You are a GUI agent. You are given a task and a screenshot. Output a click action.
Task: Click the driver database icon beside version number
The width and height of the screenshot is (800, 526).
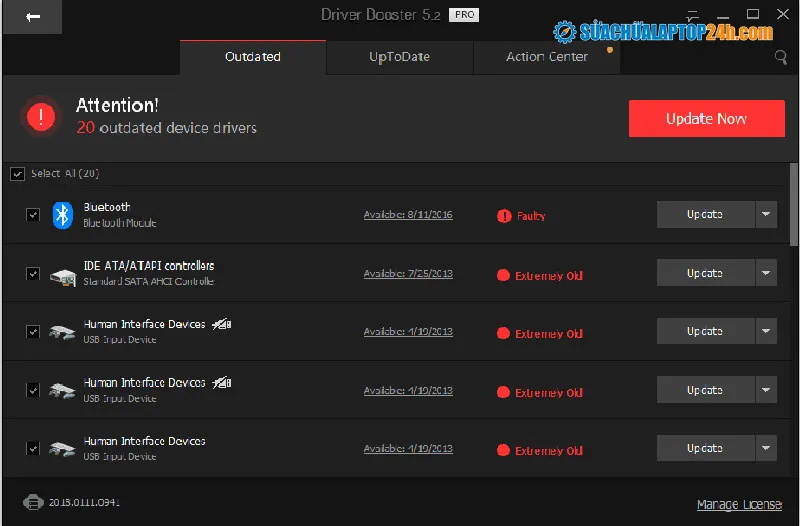[33, 502]
